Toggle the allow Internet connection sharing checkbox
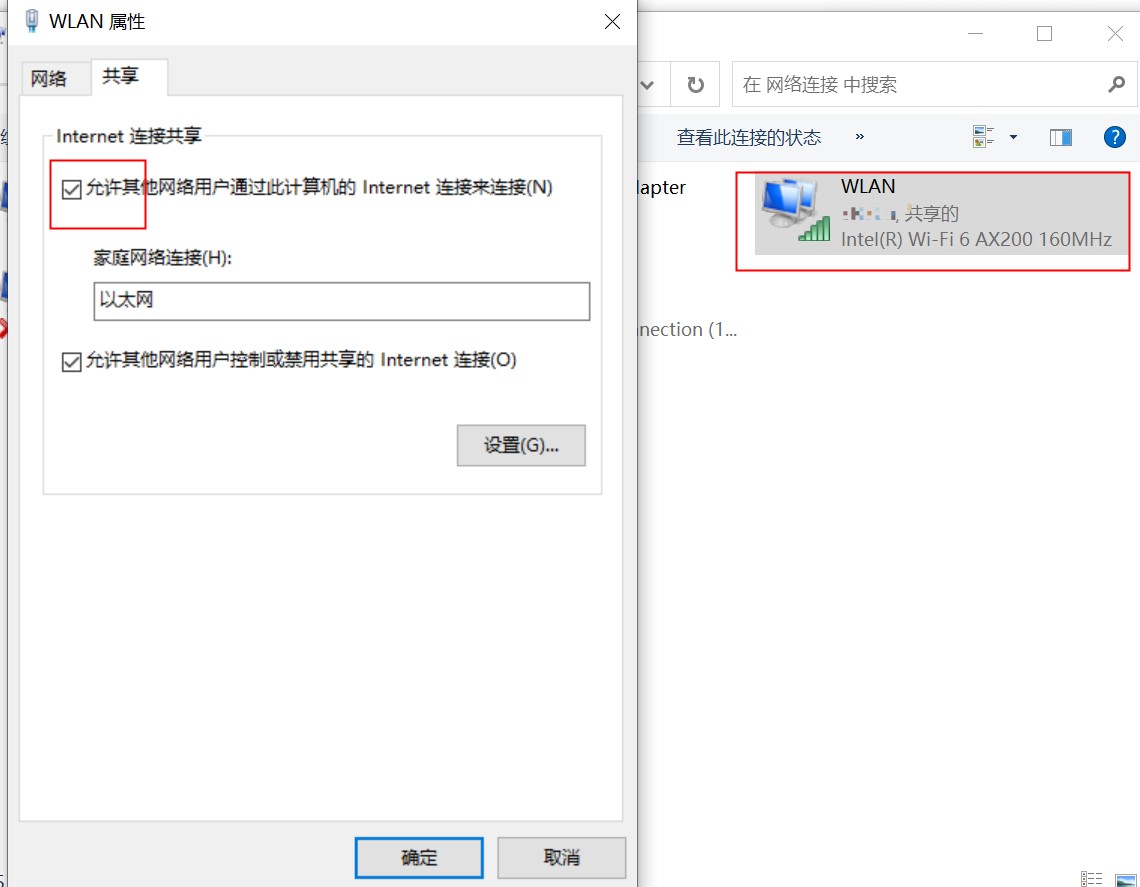Screen dimensions: 1140x887 [71, 189]
